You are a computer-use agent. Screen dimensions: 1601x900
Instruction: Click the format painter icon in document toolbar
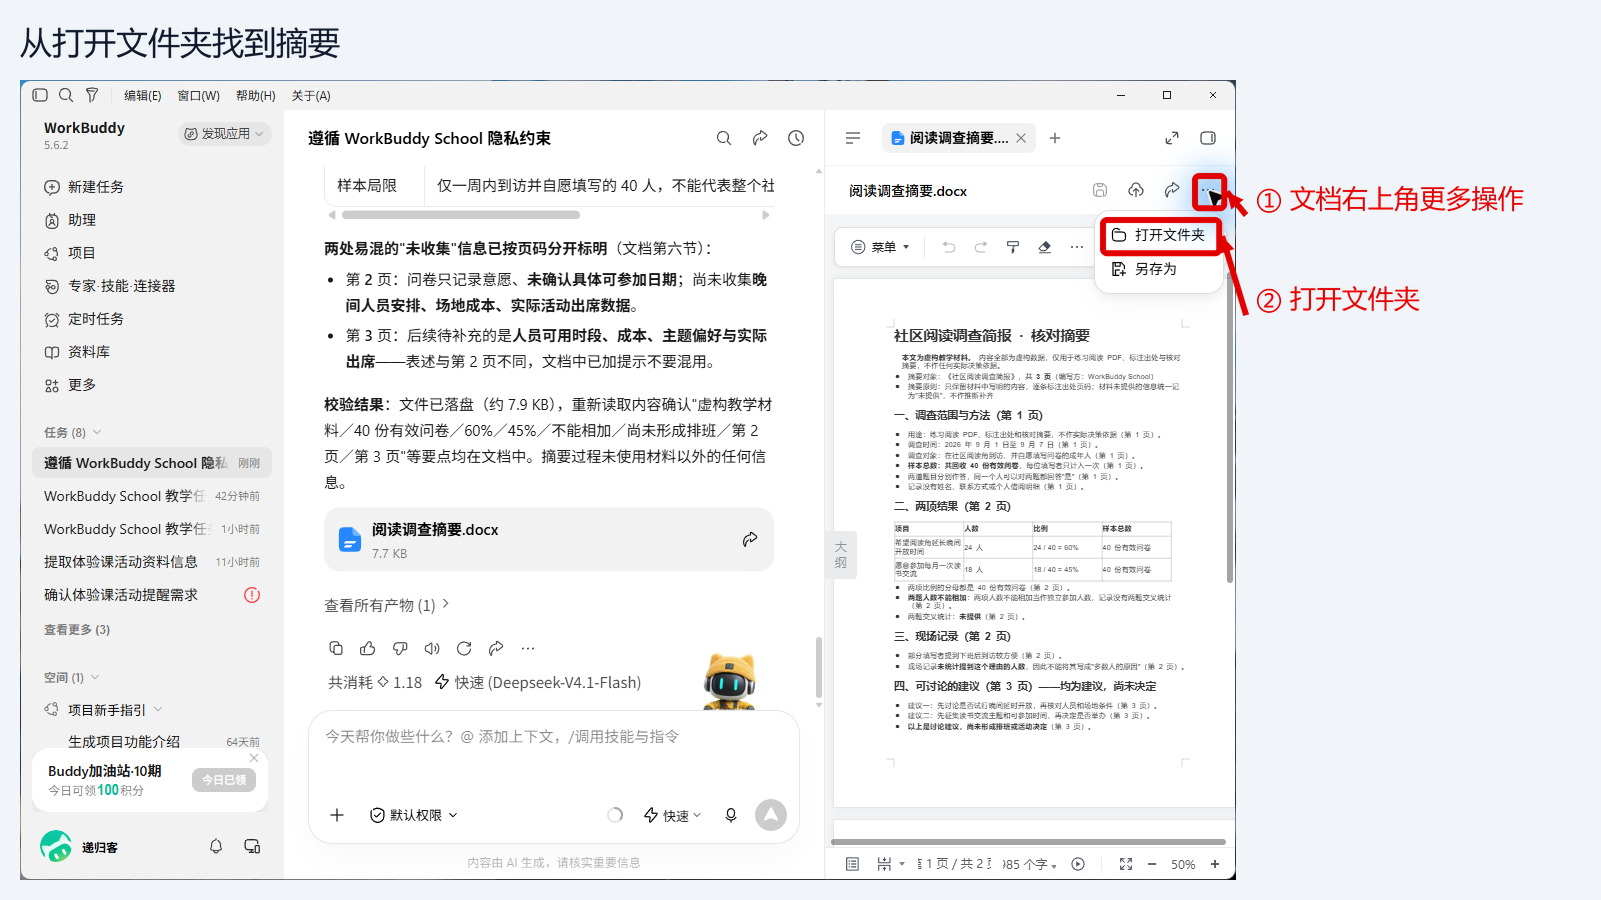click(1013, 247)
